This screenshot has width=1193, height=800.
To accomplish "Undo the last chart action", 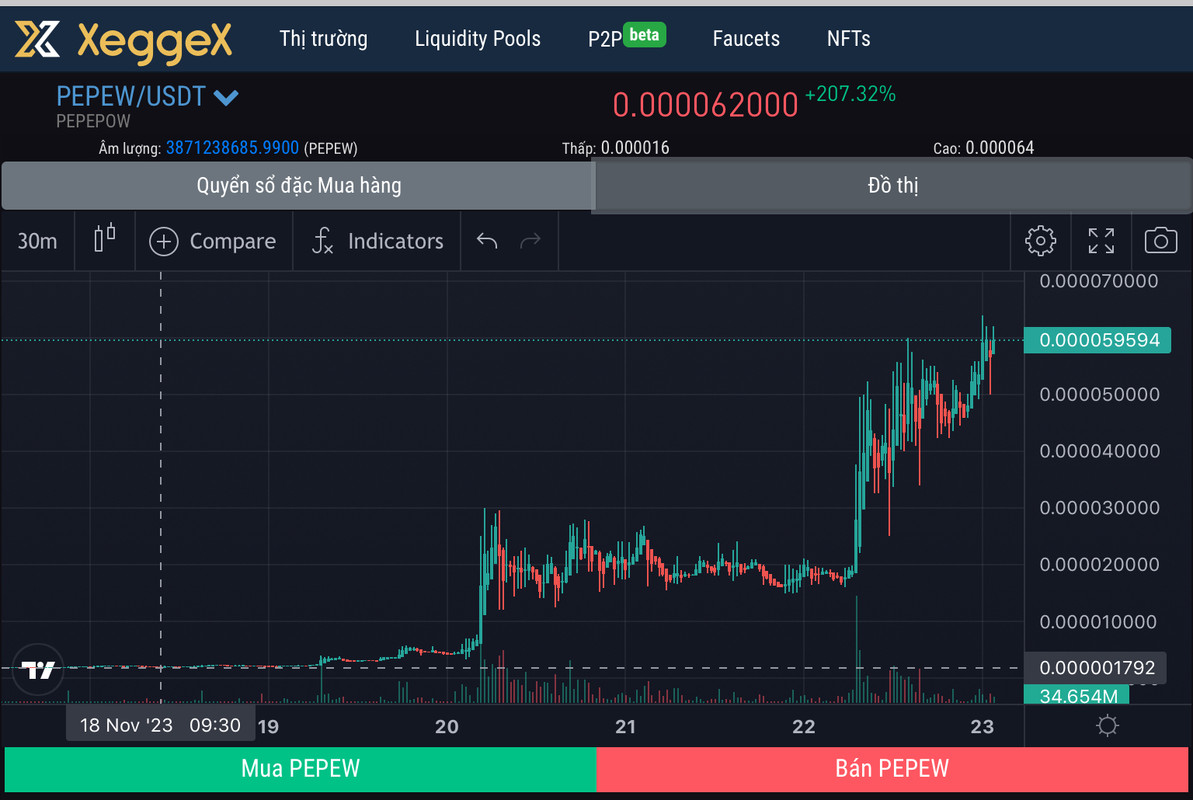I will coord(487,241).
